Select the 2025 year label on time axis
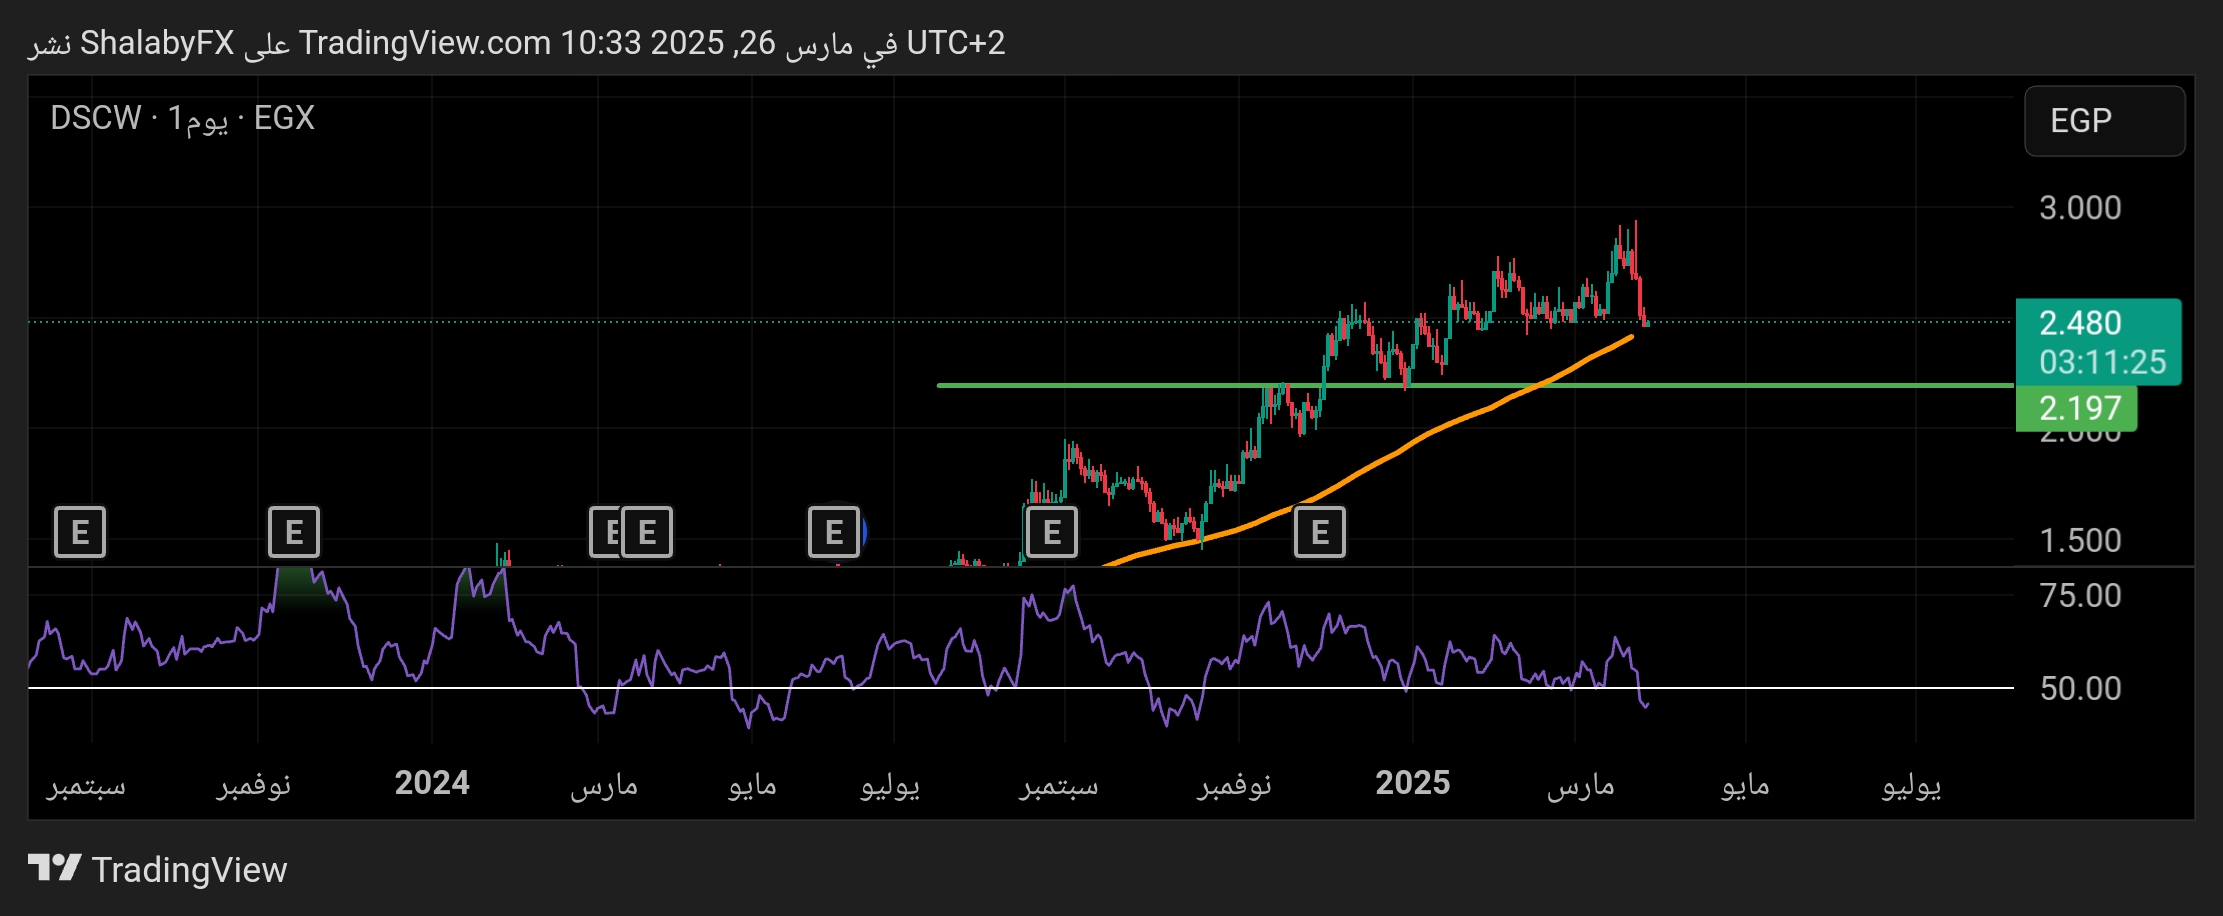This screenshot has width=2223, height=916. (x=1412, y=782)
